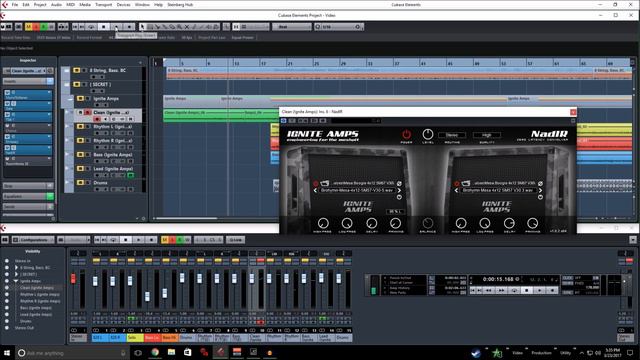
Task: Click Record in the floating transport panel
Action: click(552, 290)
